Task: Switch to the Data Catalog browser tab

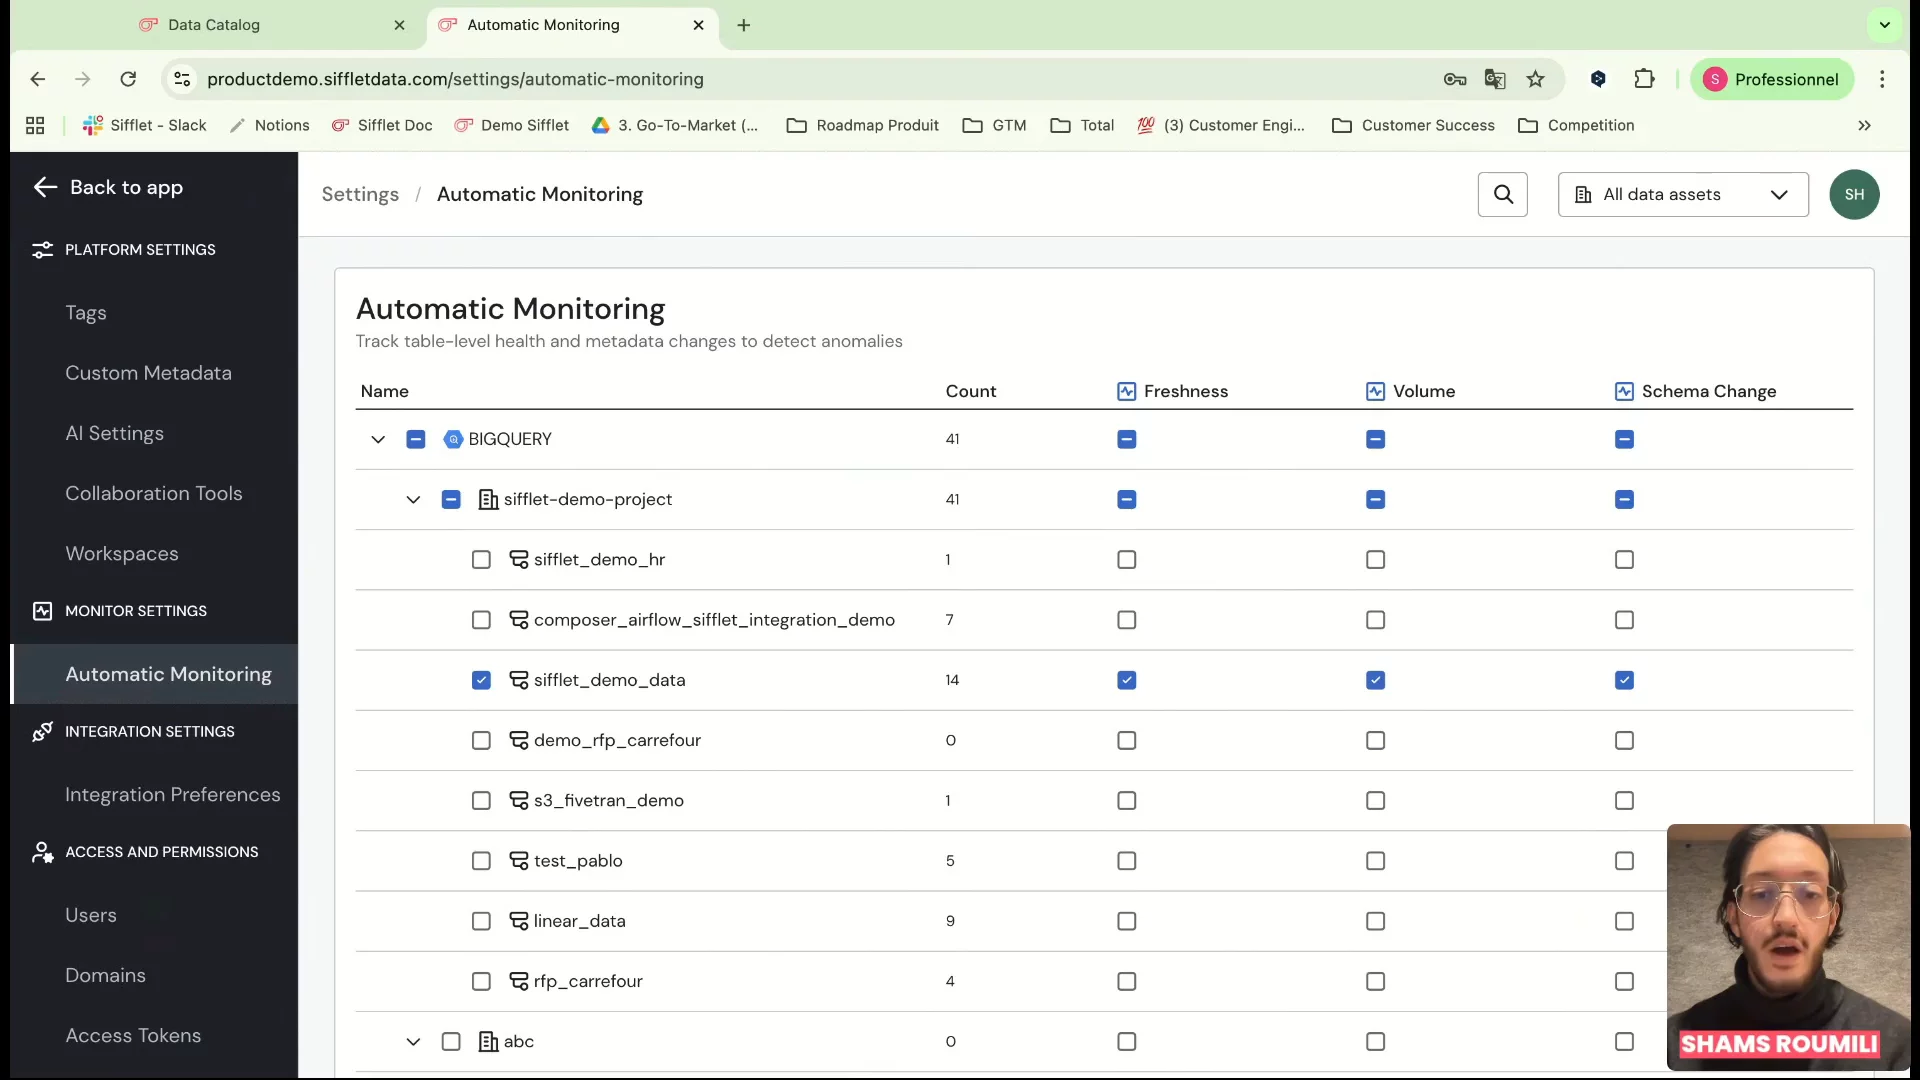Action: (x=214, y=25)
